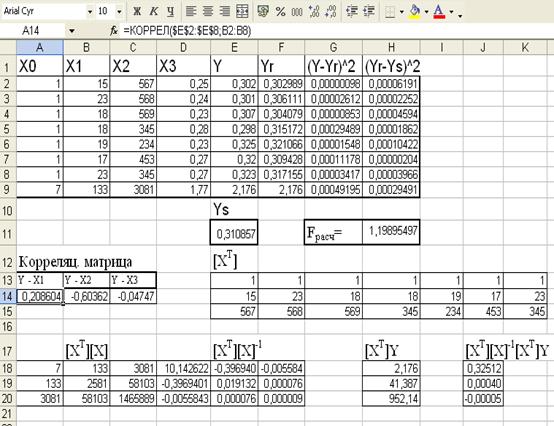Apply red font color button

coord(439,11)
